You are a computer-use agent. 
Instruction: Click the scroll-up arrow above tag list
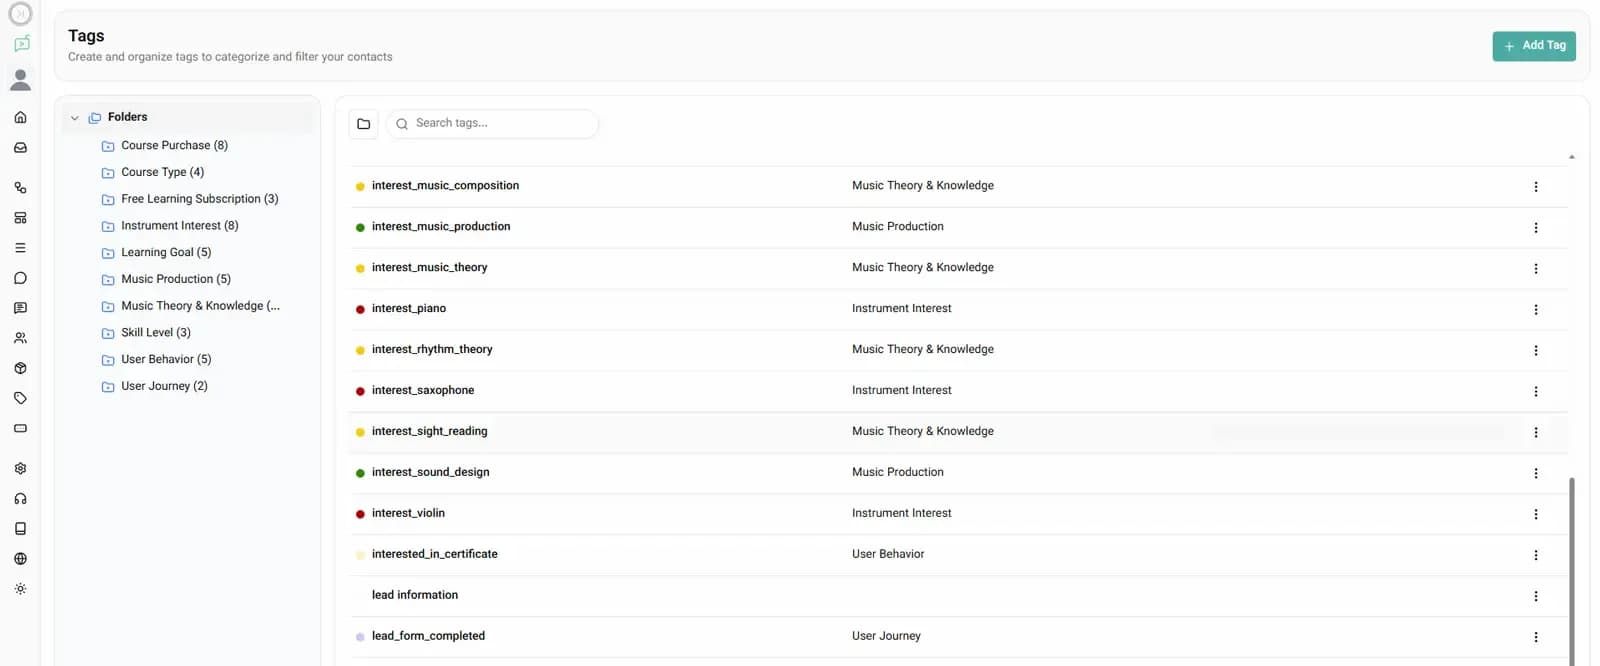pos(1572,157)
